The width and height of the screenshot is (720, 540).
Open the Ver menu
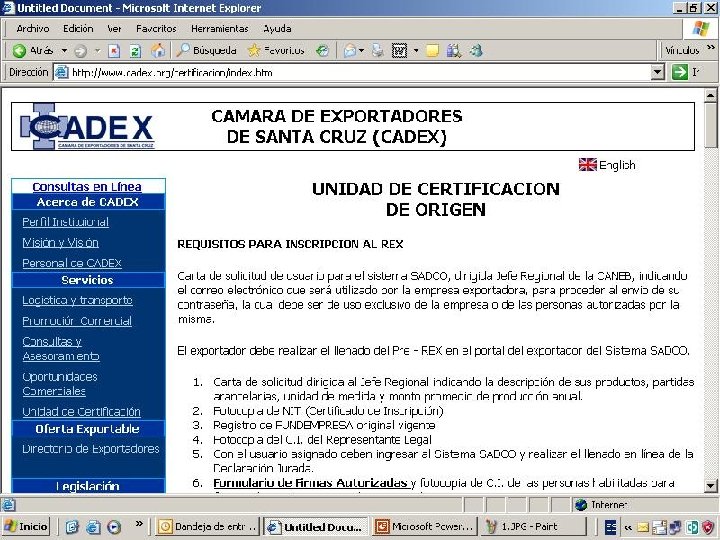pyautogui.click(x=114, y=28)
